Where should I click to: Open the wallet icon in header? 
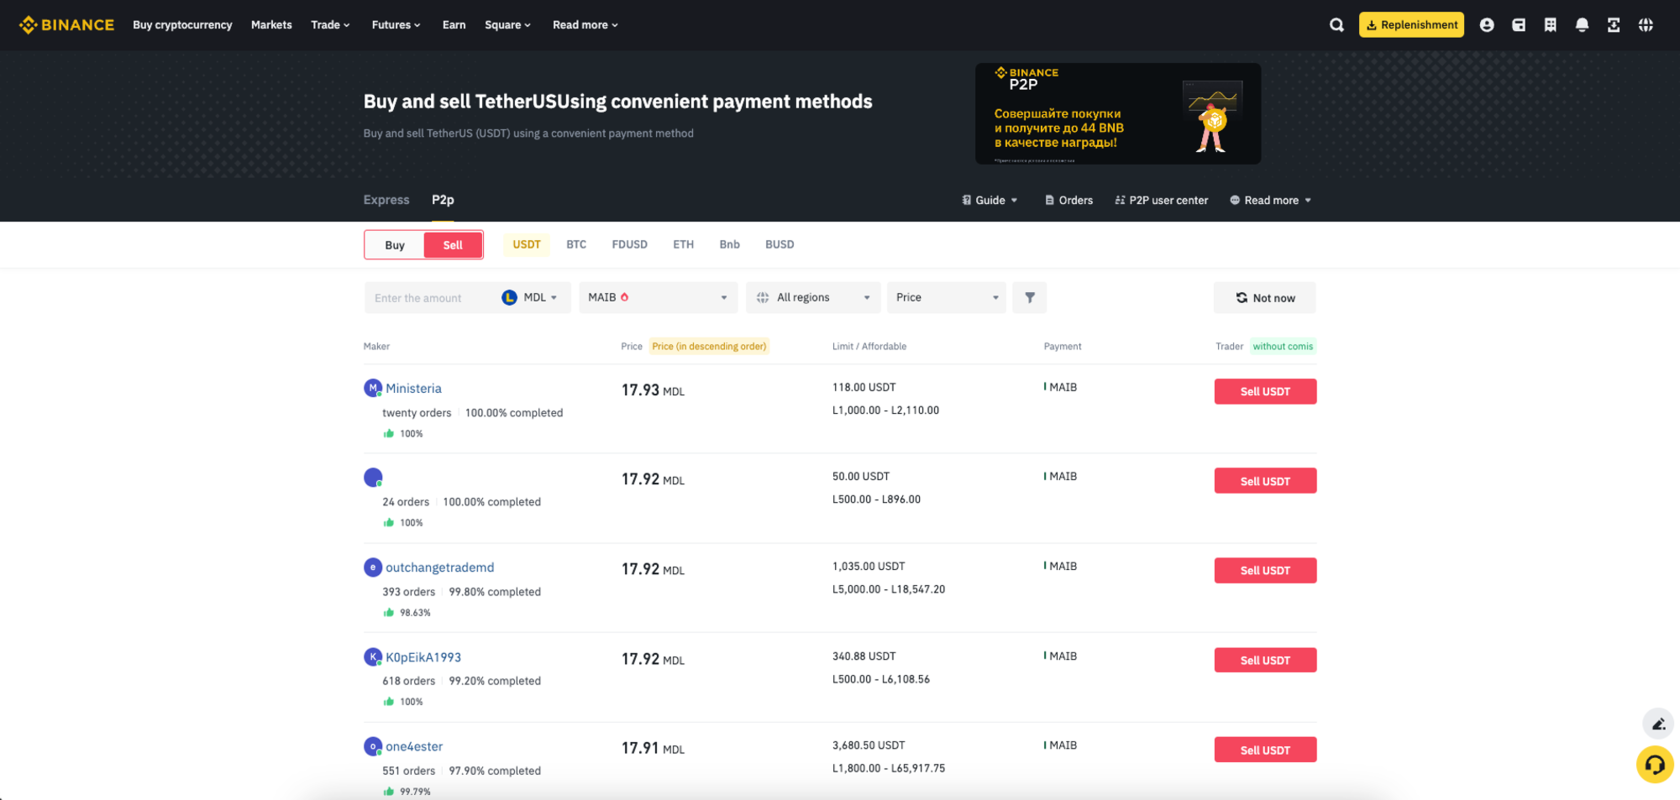point(1519,25)
